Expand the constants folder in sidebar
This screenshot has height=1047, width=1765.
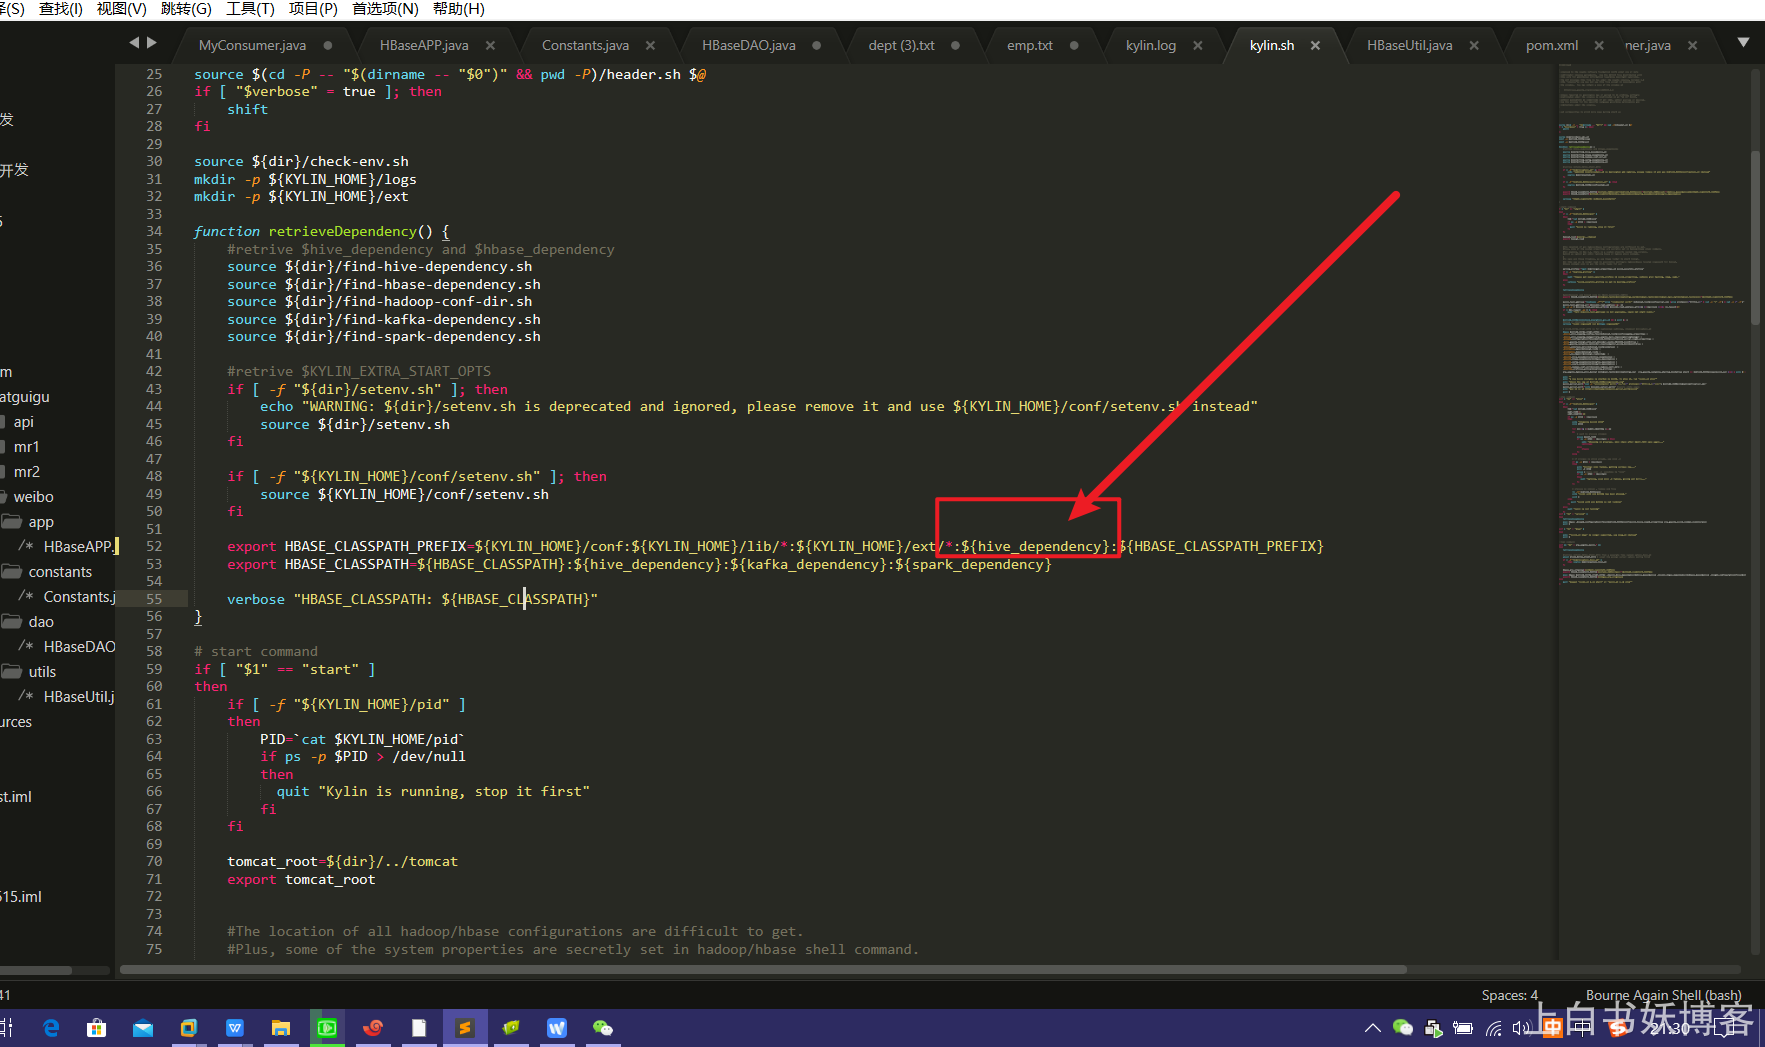point(47,572)
